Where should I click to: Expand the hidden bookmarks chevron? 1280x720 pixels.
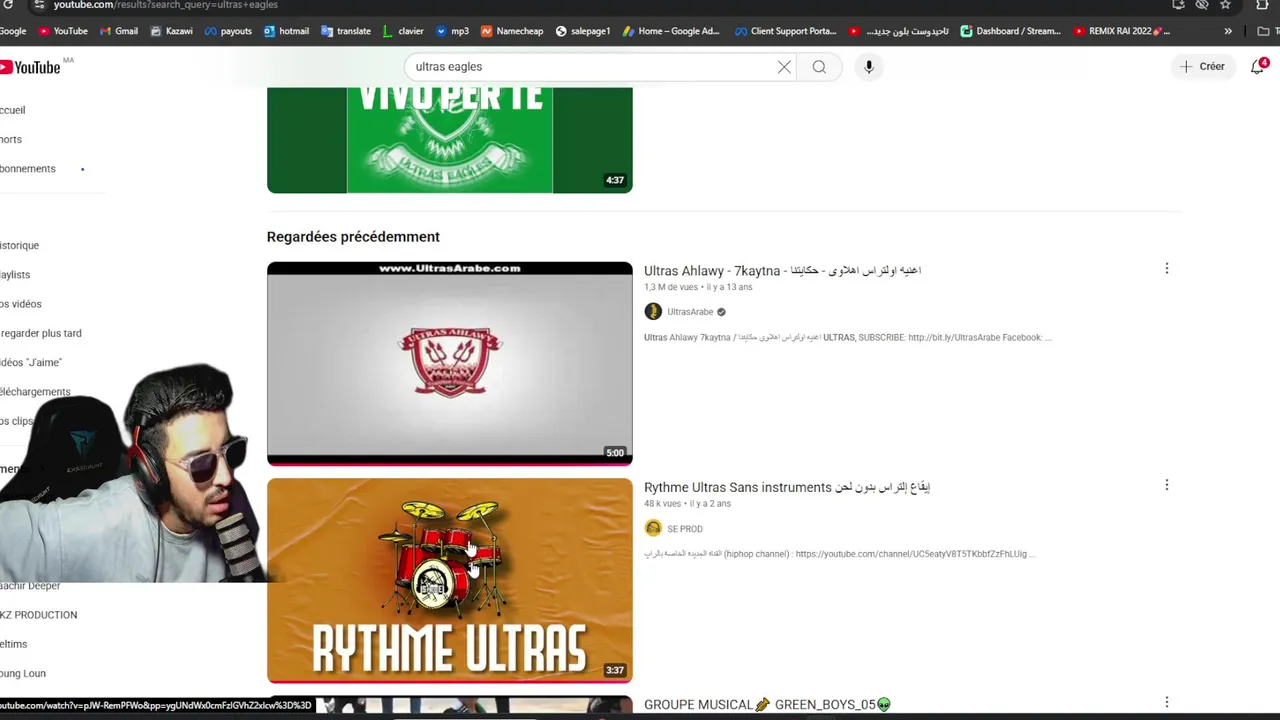(x=1228, y=31)
